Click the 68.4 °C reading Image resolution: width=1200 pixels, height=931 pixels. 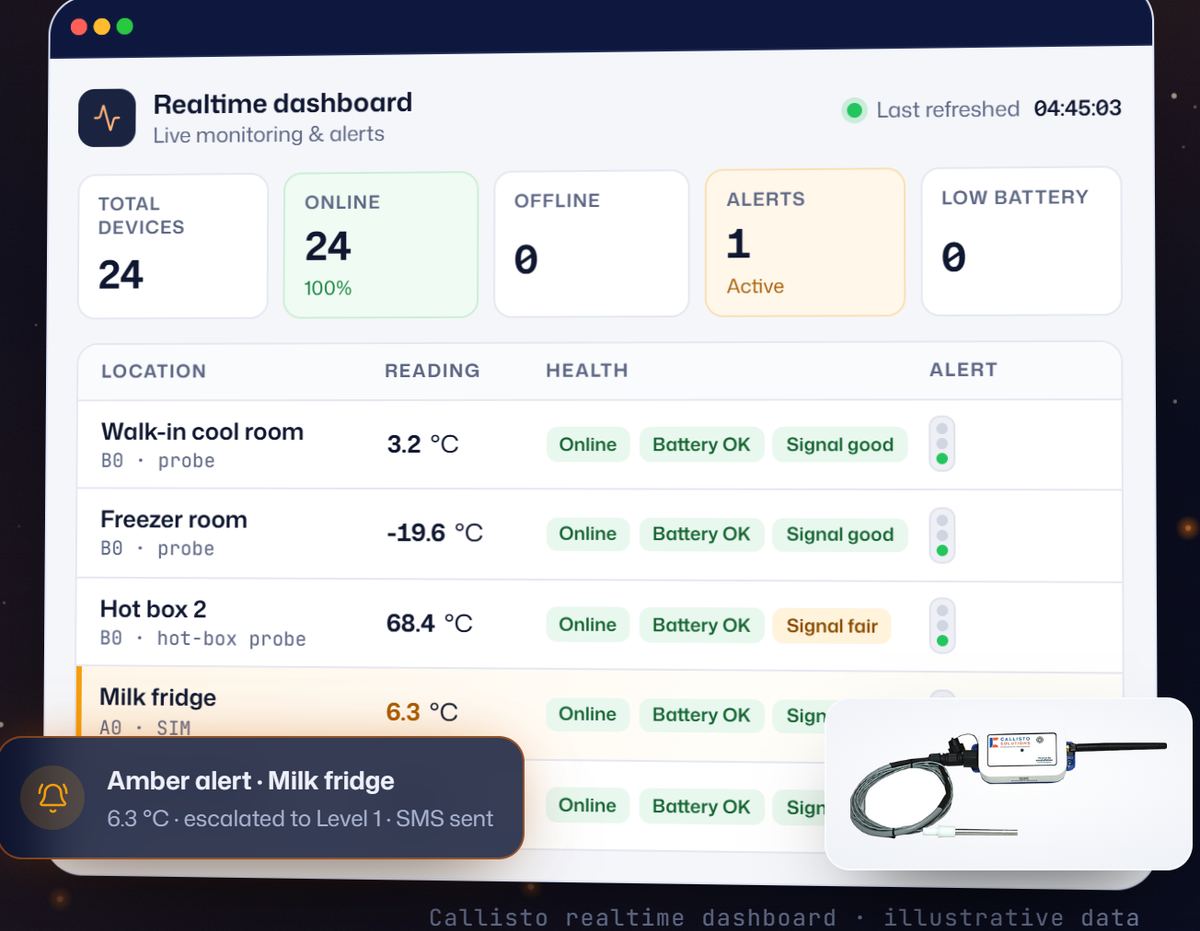click(x=430, y=623)
